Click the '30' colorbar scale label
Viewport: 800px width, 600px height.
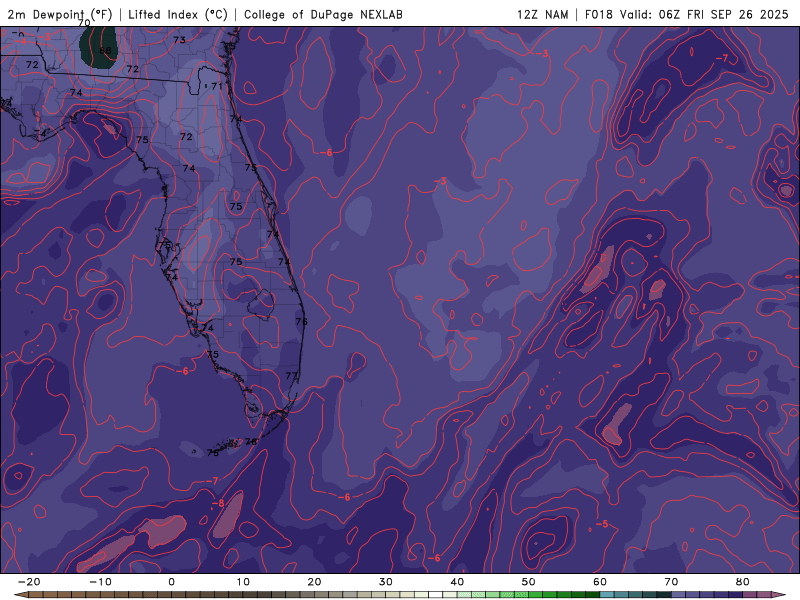coord(386,582)
